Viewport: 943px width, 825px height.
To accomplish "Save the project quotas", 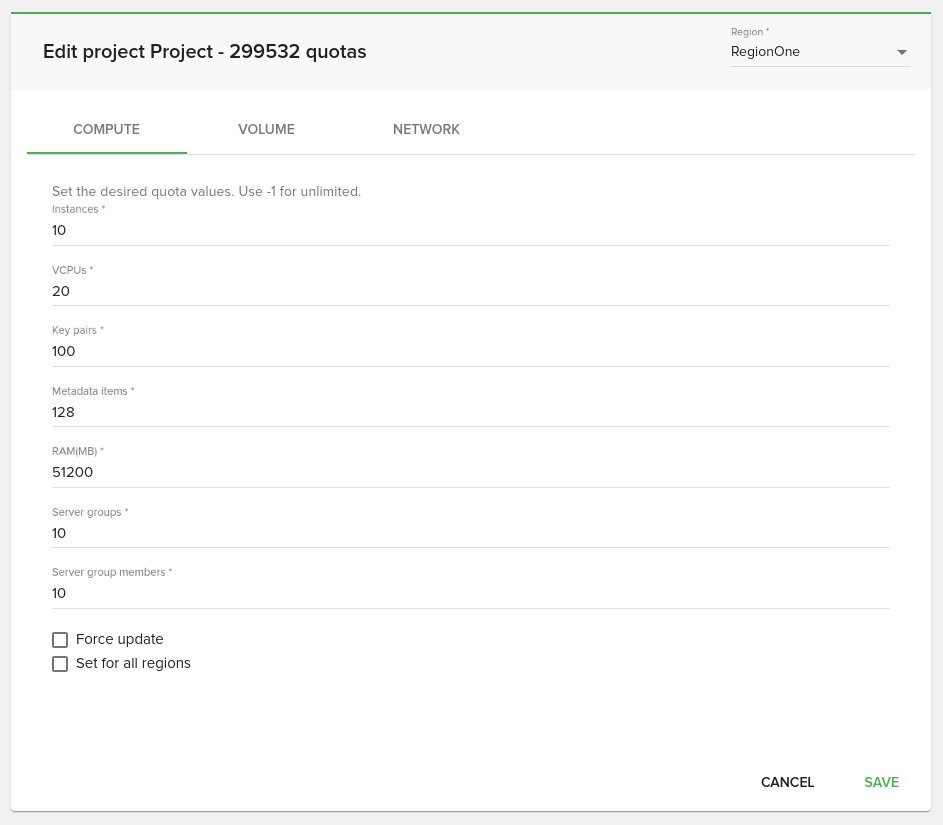I will (881, 782).
